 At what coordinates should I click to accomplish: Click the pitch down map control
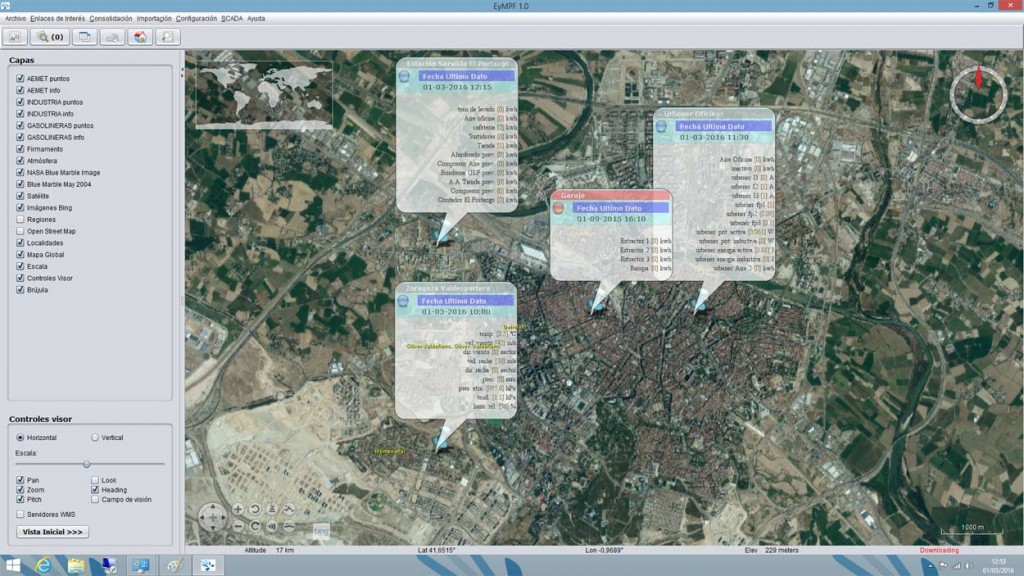pos(272,526)
